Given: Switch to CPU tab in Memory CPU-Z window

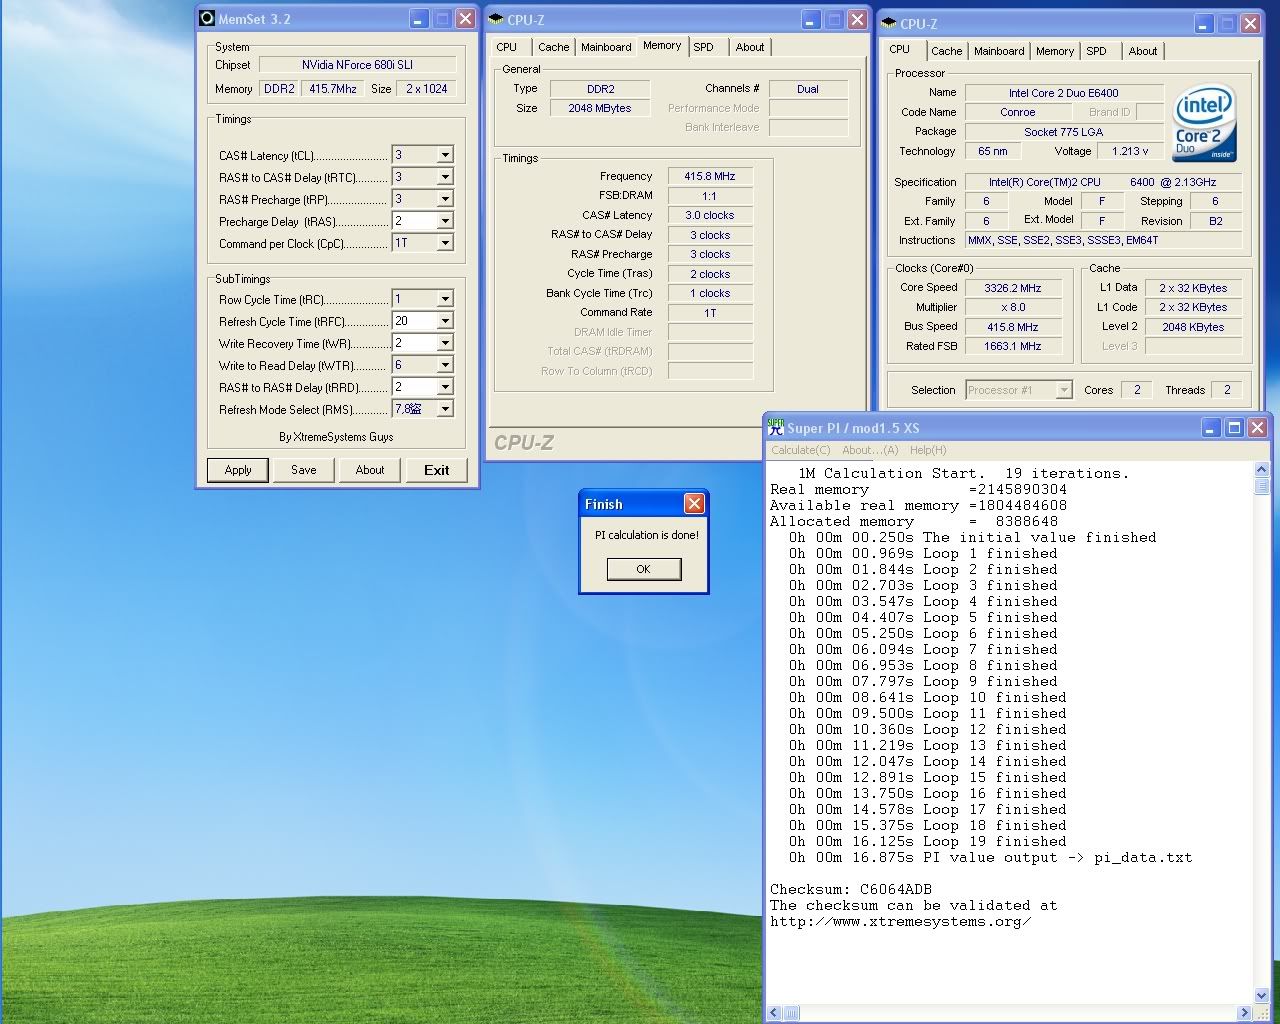Looking at the screenshot, I should [x=507, y=47].
